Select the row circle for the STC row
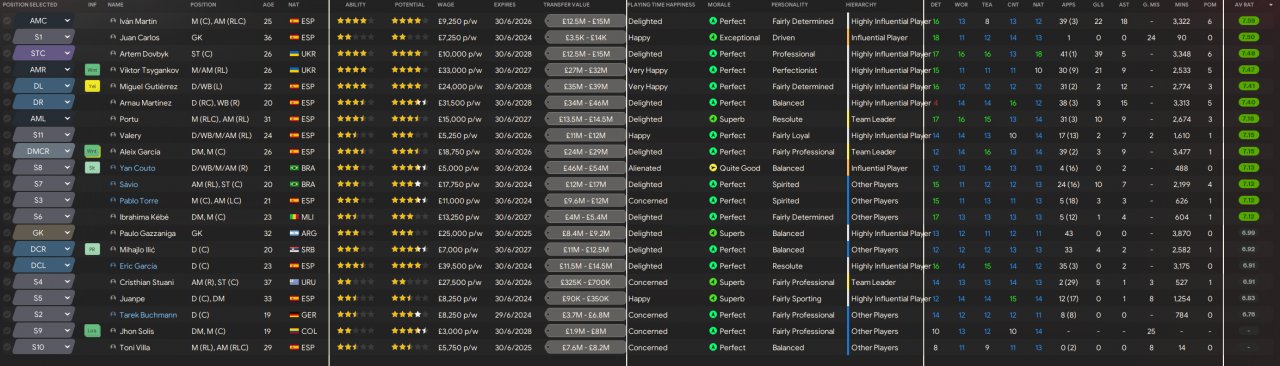Image resolution: width=1280 pixels, height=366 pixels. [x=7, y=54]
